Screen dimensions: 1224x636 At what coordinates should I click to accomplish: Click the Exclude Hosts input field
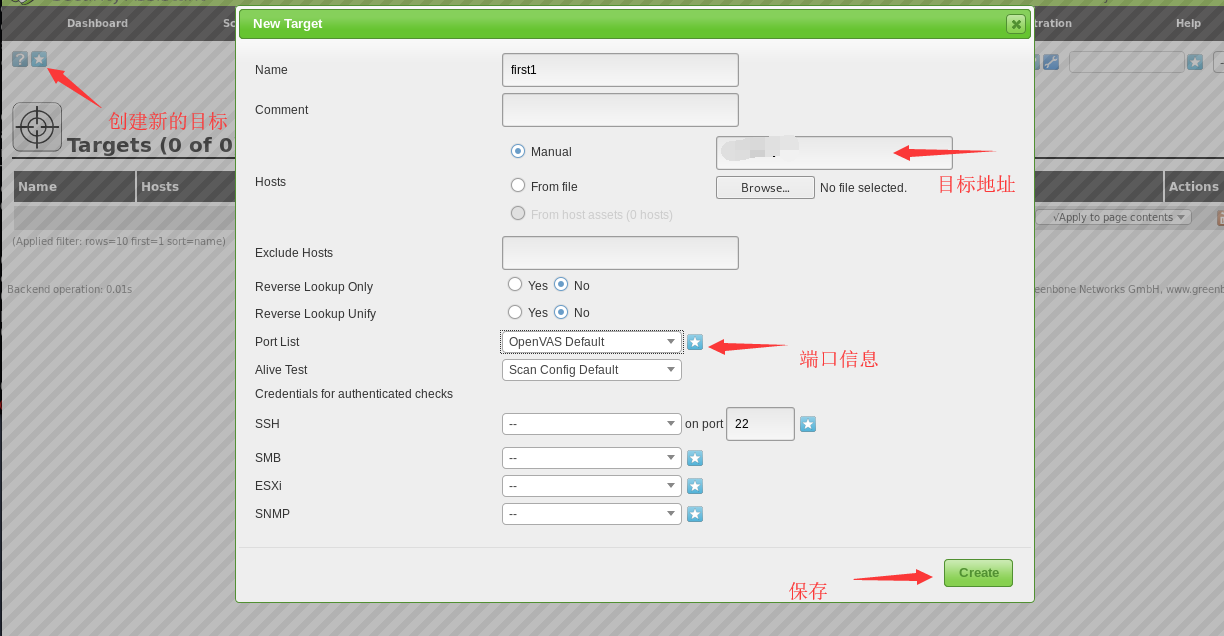click(620, 253)
